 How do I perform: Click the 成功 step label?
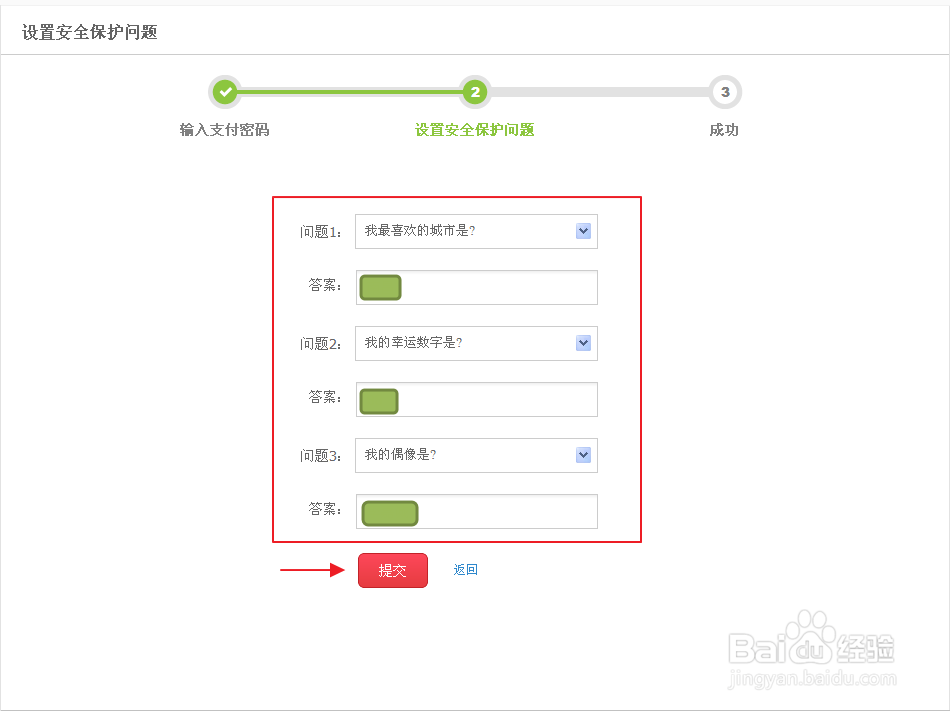[x=724, y=130]
